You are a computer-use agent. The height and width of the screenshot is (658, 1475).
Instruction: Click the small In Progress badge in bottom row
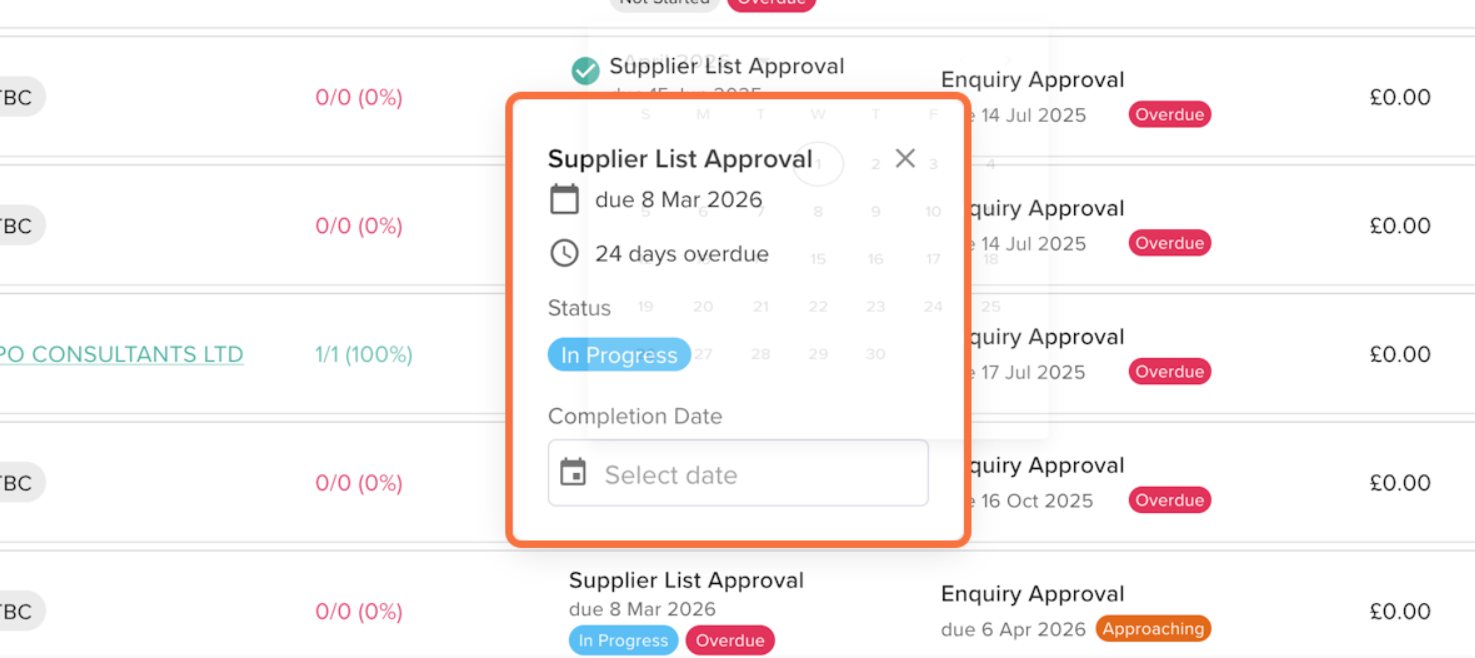coord(623,641)
